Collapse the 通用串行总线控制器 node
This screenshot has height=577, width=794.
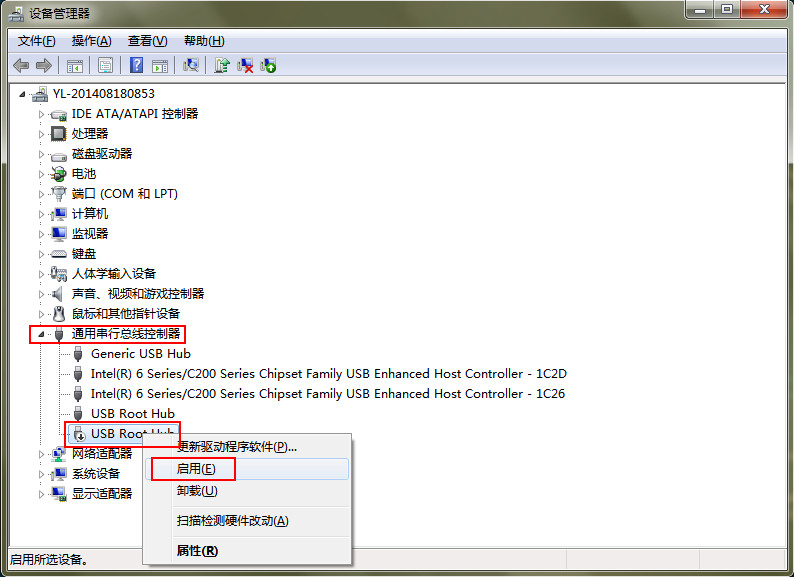pos(42,334)
